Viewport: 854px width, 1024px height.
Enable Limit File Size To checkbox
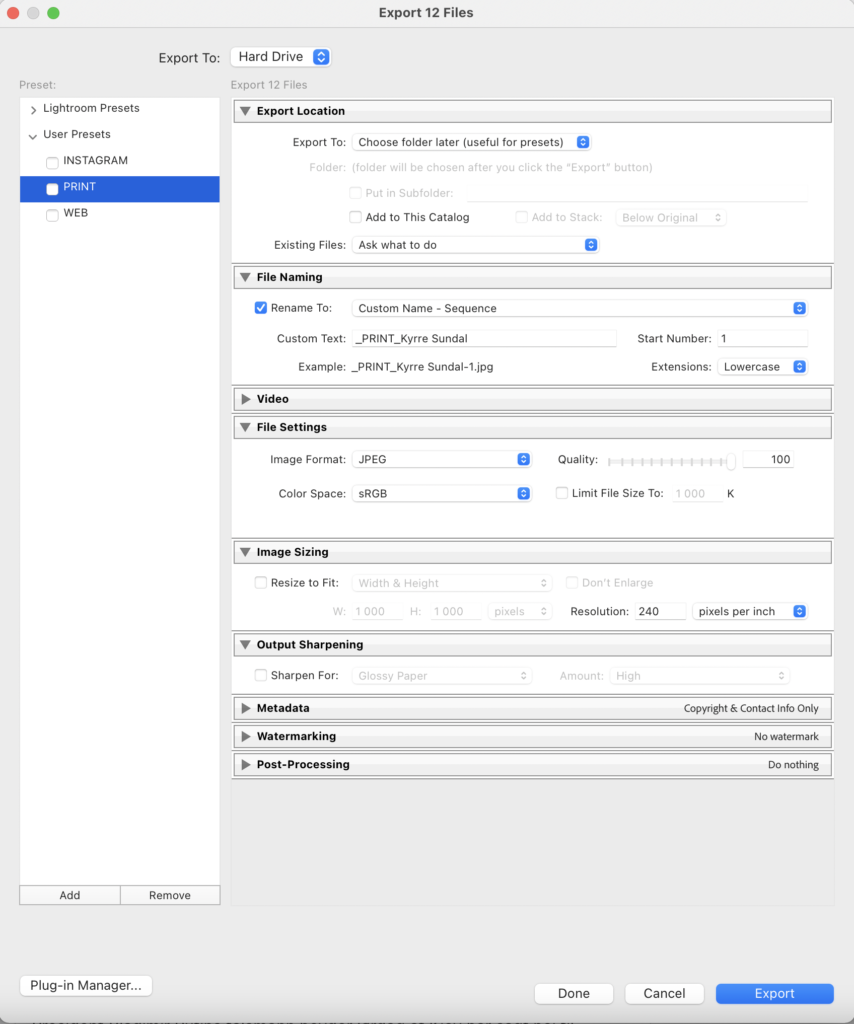point(562,493)
